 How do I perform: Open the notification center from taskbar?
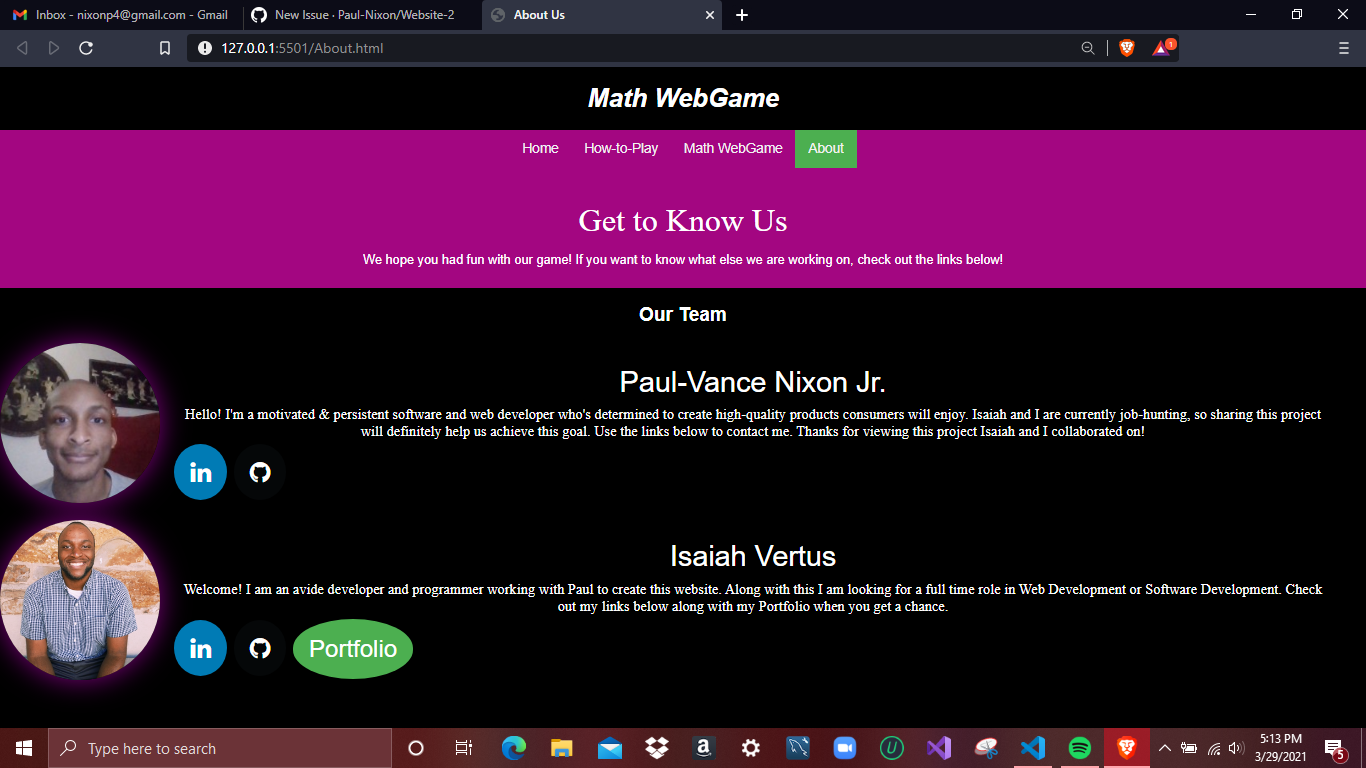coord(1332,747)
